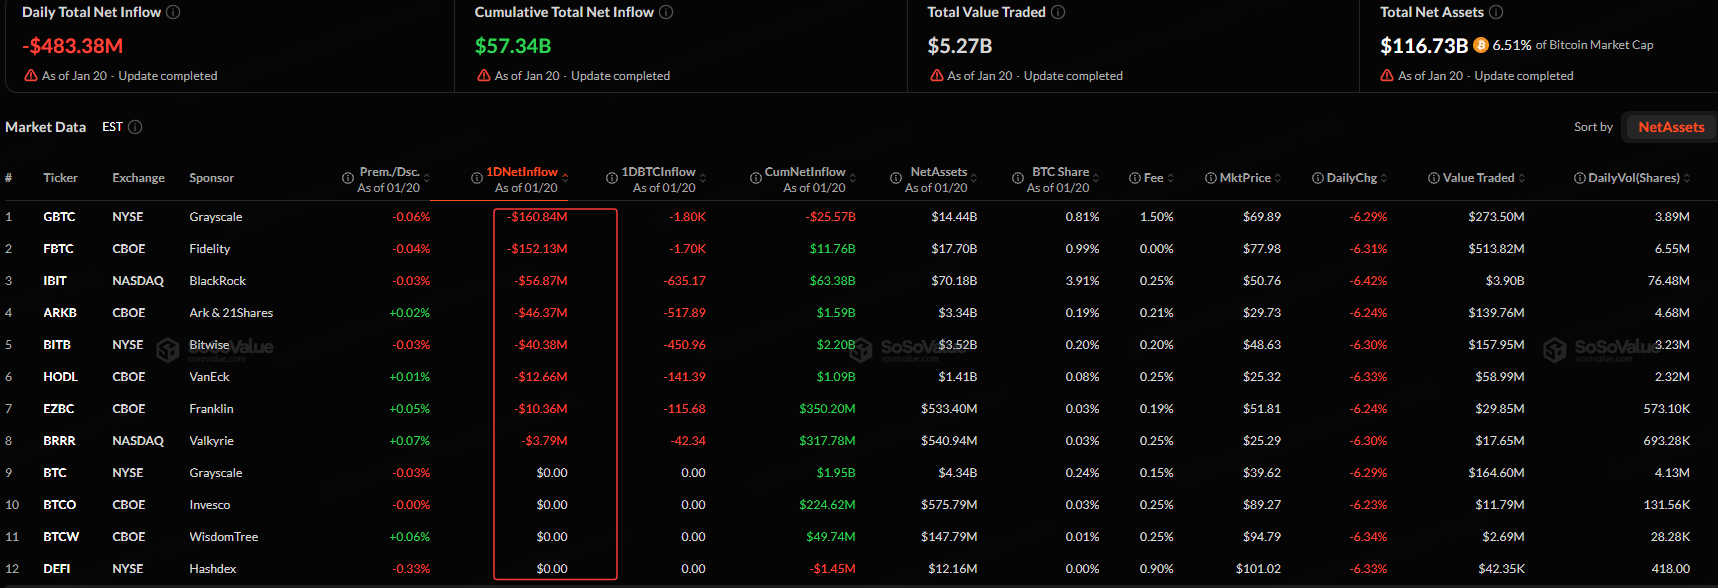The width and height of the screenshot is (1718, 588).
Task: Sort table by Value Traded column
Action: pos(1522,178)
